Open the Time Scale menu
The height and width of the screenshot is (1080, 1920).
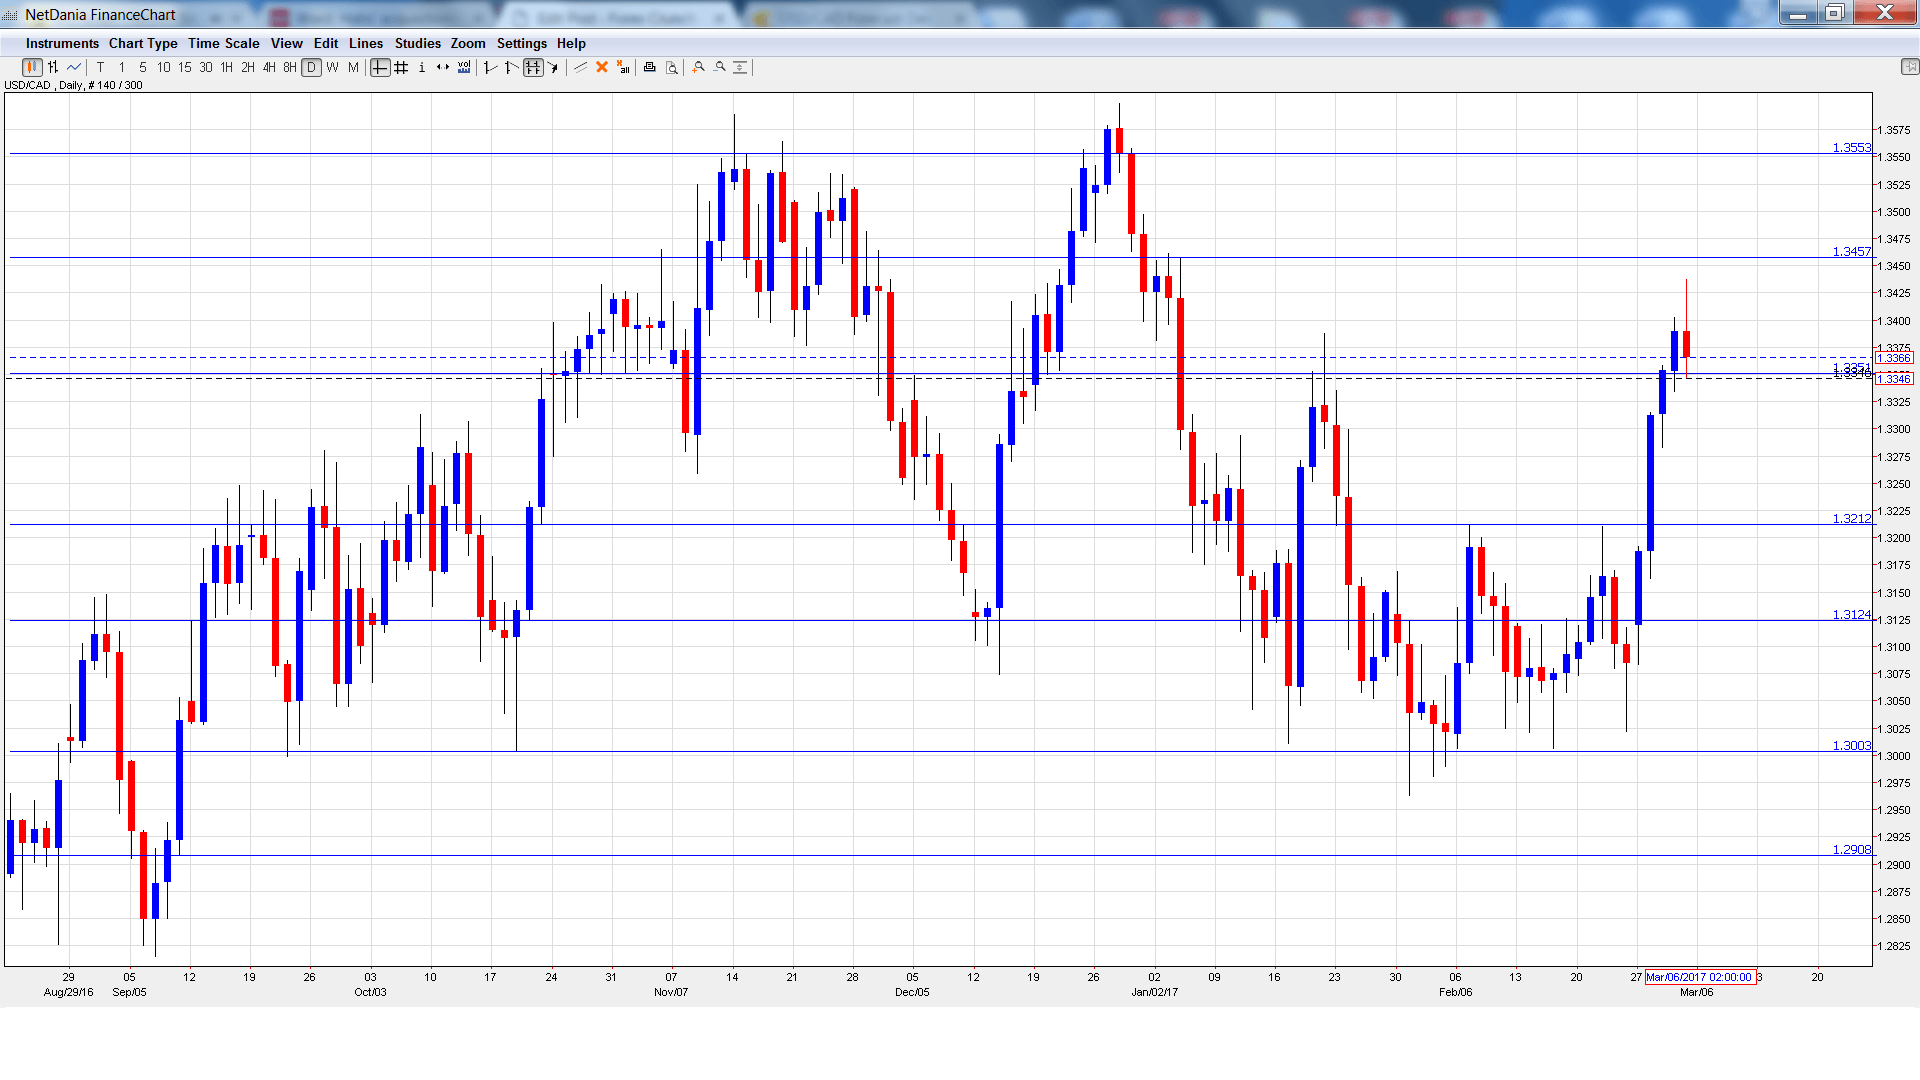[223, 43]
